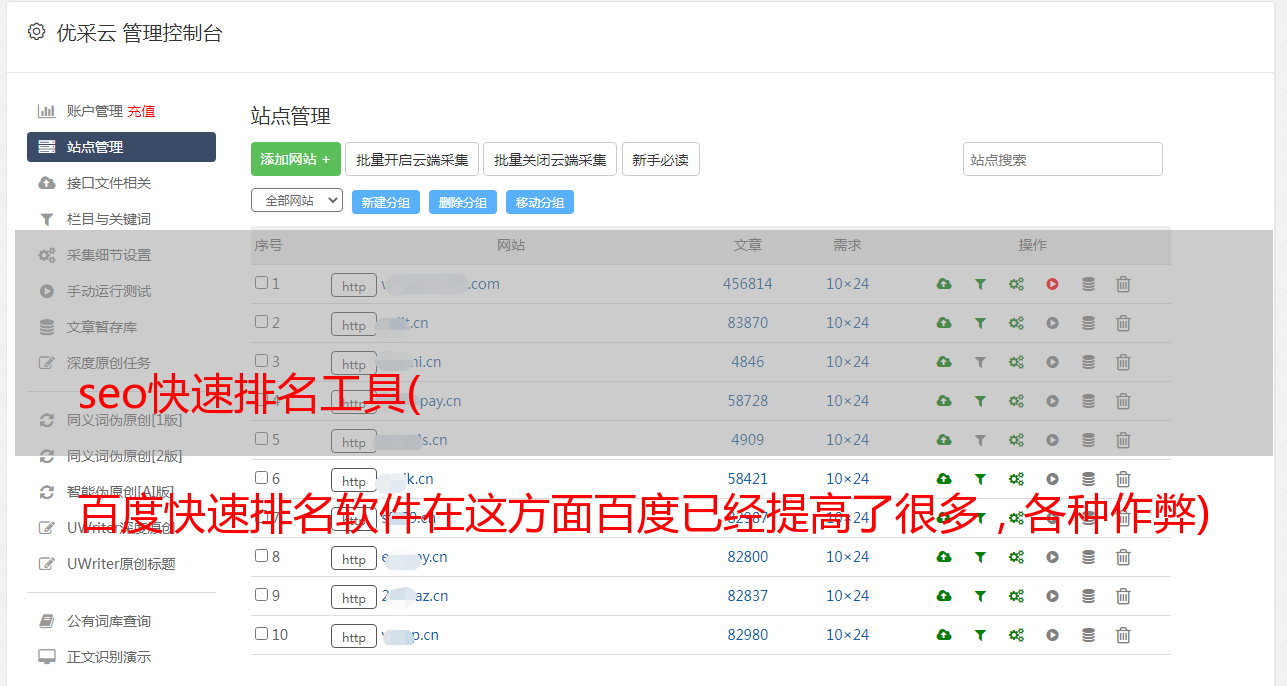
Task: Click the 批量开启云端采集 button
Action: point(412,159)
